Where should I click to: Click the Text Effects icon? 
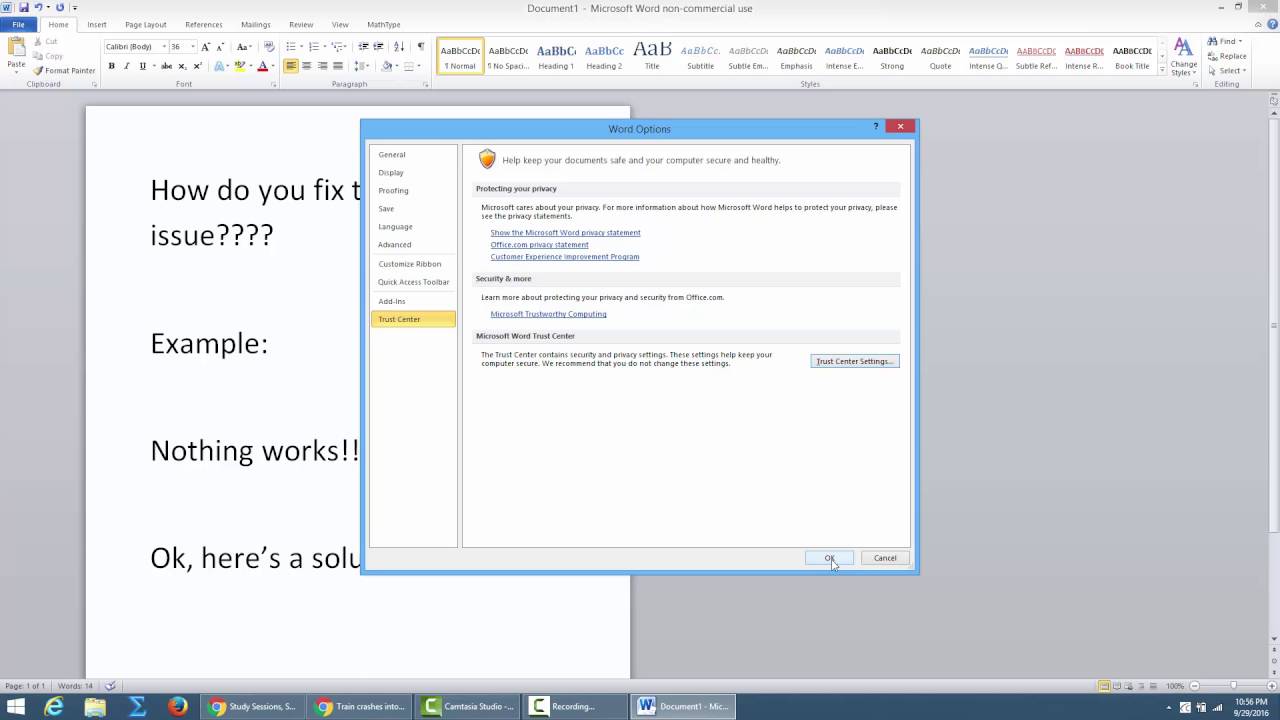(x=219, y=66)
